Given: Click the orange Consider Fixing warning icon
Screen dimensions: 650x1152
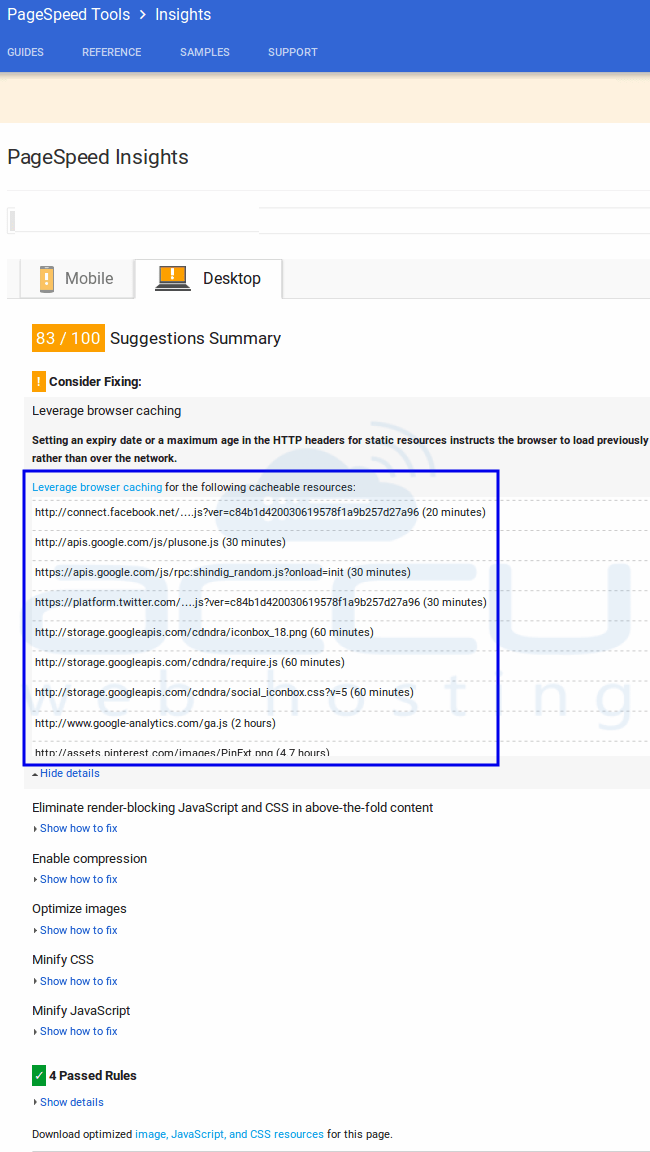Looking at the screenshot, I should (x=39, y=382).
